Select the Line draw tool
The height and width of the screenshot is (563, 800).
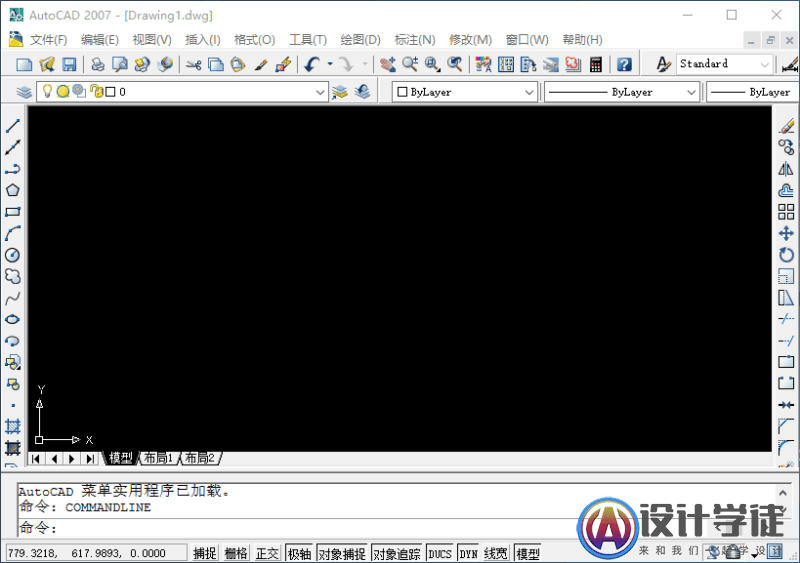(x=13, y=126)
